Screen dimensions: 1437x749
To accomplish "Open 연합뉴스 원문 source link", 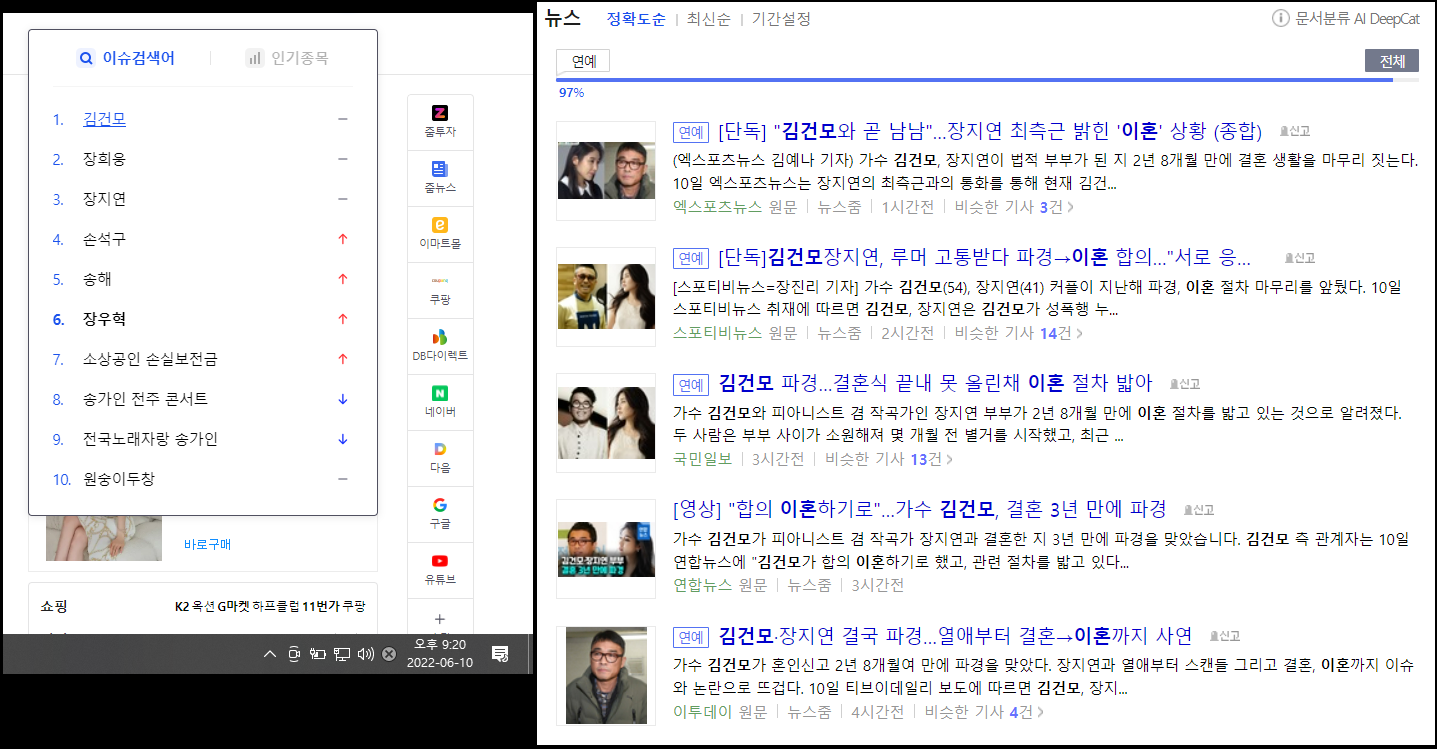I will click(720, 585).
